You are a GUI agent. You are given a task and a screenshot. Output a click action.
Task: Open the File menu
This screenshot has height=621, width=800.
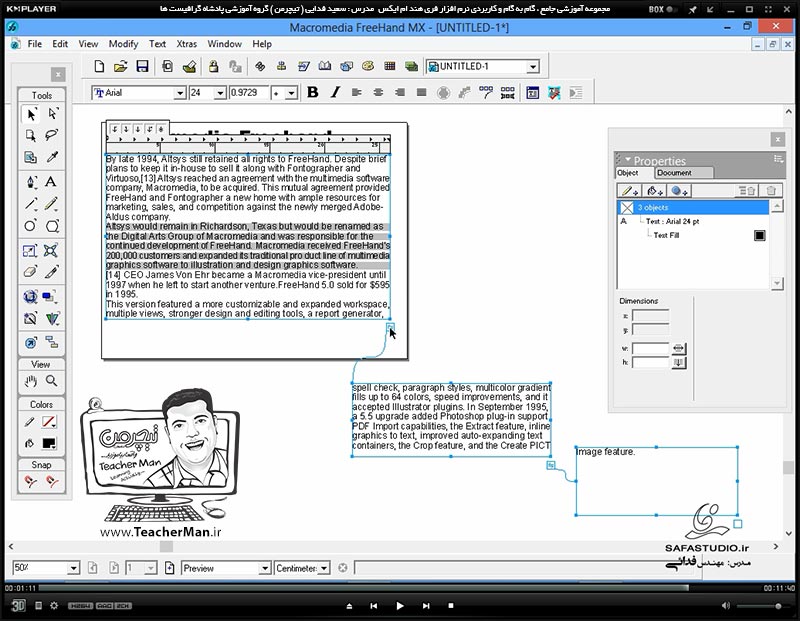click(35, 44)
